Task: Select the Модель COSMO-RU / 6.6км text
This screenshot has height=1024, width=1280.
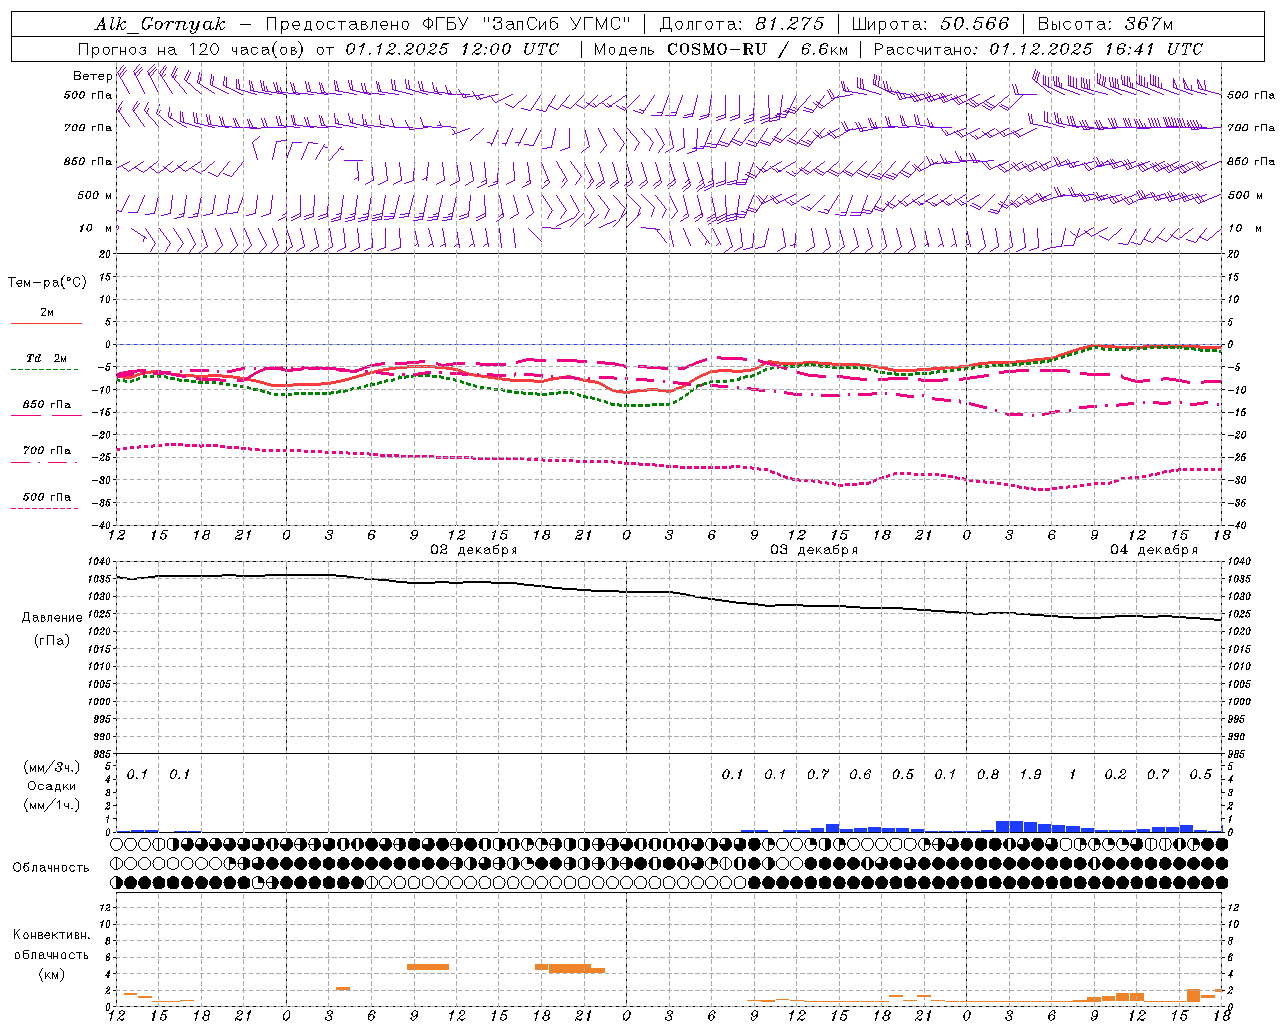Action: click(721, 49)
